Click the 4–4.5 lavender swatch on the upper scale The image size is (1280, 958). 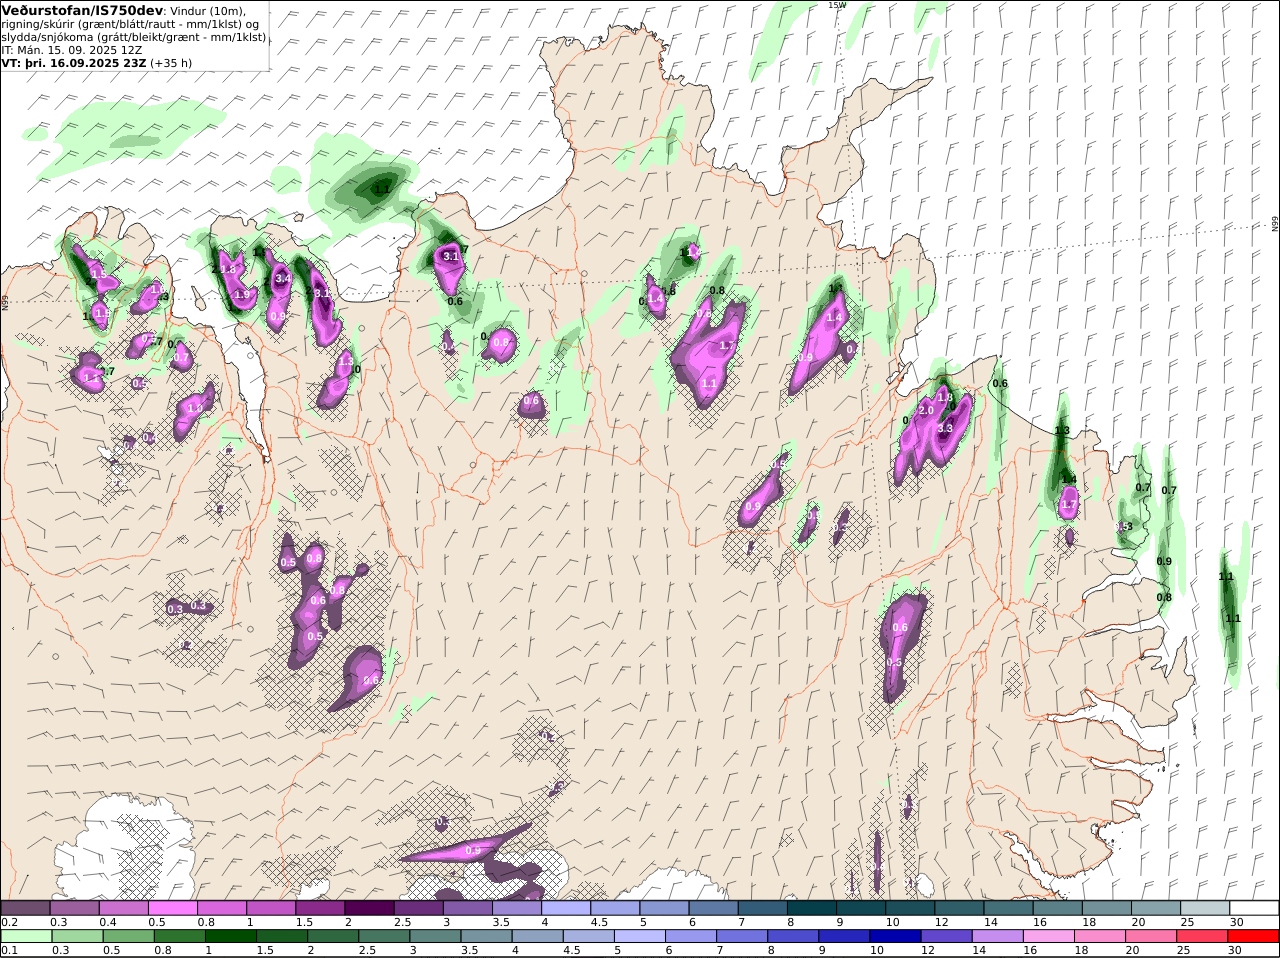pyautogui.click(x=566, y=907)
